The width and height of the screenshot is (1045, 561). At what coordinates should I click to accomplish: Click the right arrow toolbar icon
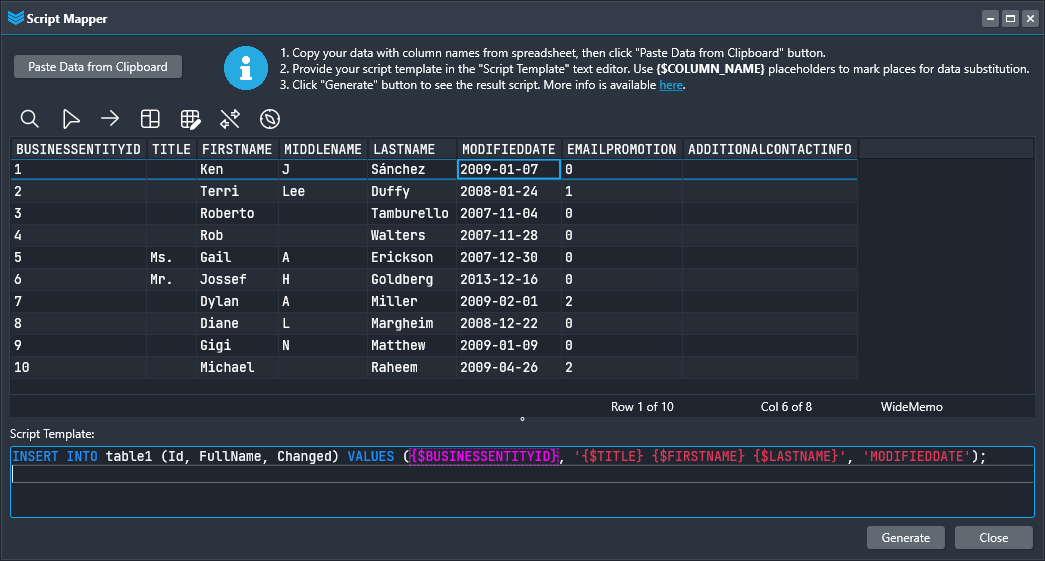[x=110, y=119]
